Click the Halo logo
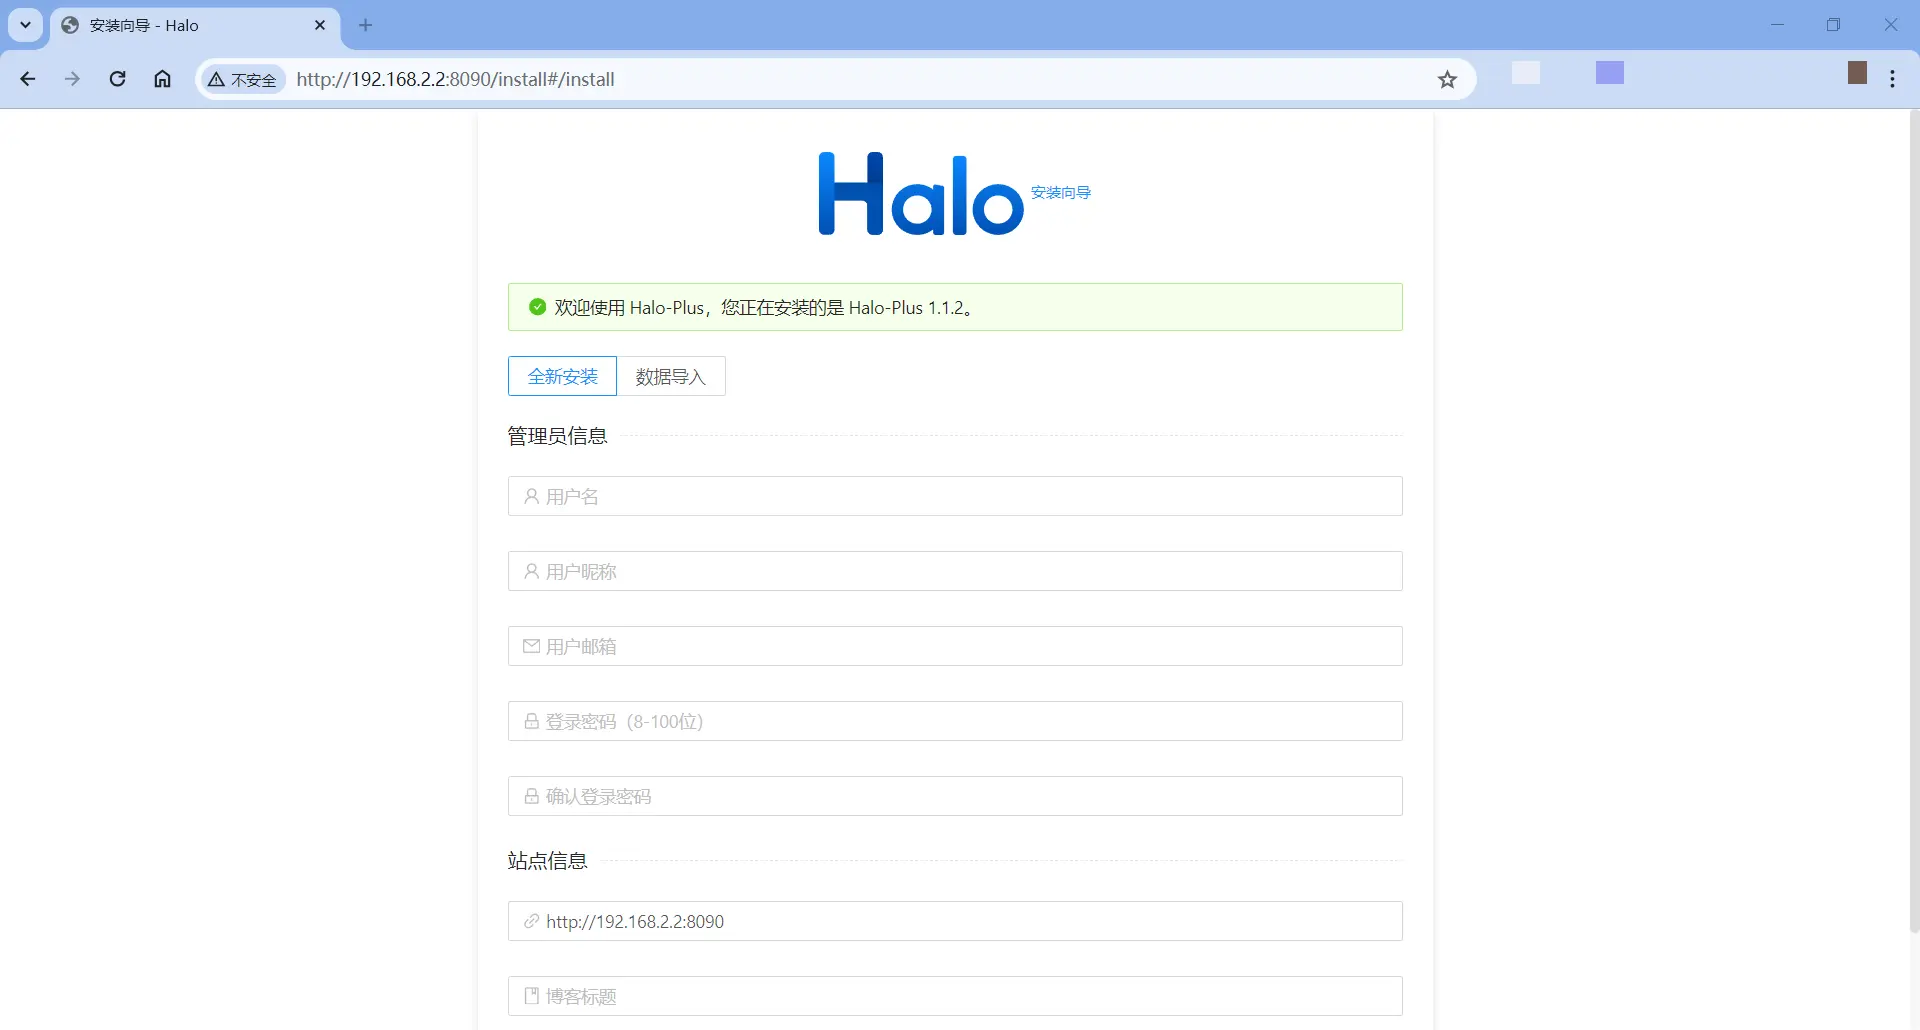1920x1030 pixels. pyautogui.click(x=920, y=194)
